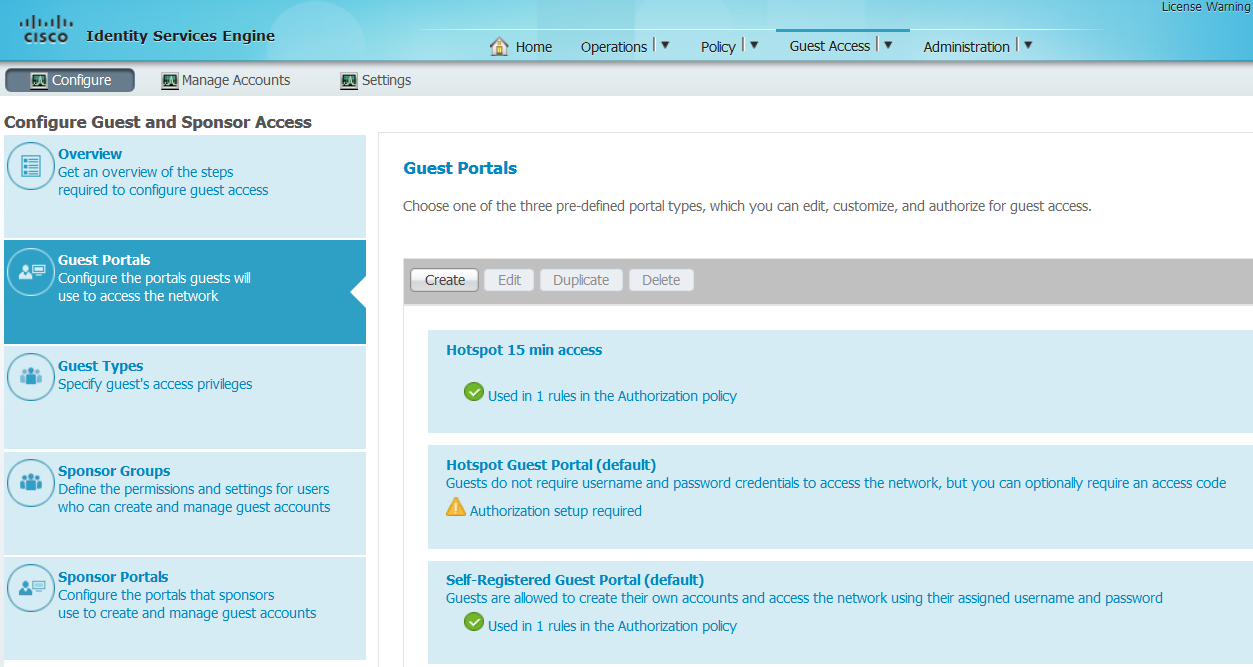This screenshot has width=1253, height=667.
Task: Click the Guest Types people icon
Action: [x=31, y=377]
